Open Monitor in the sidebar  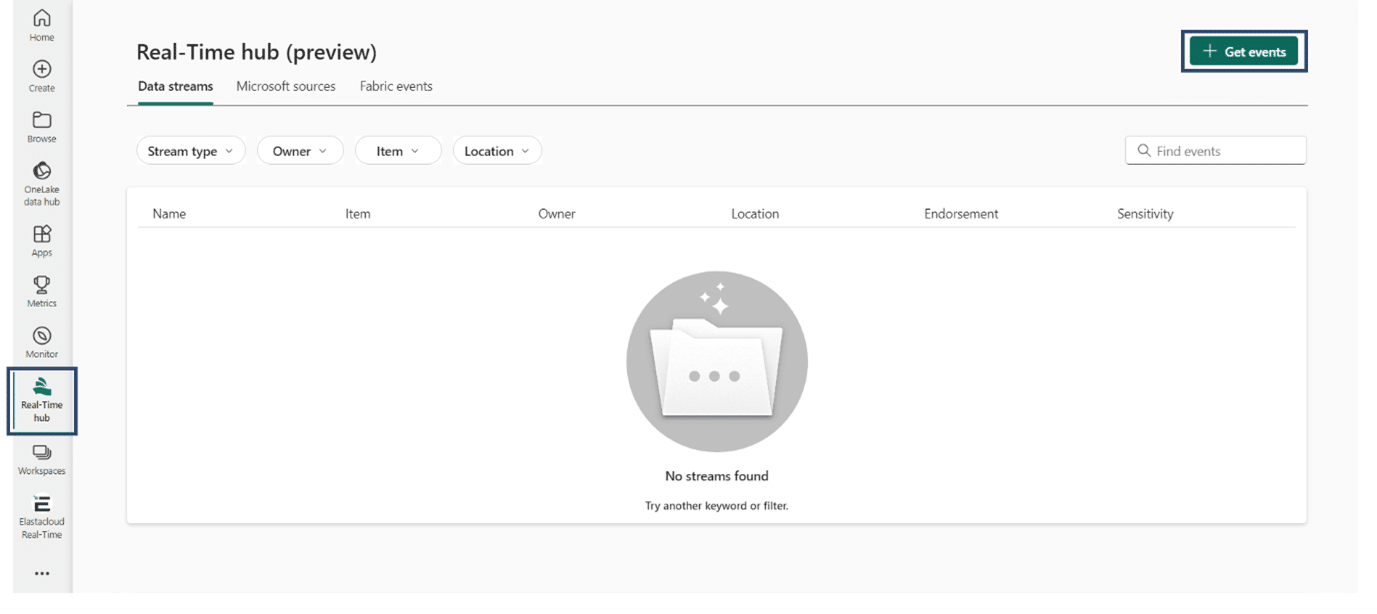click(x=42, y=342)
